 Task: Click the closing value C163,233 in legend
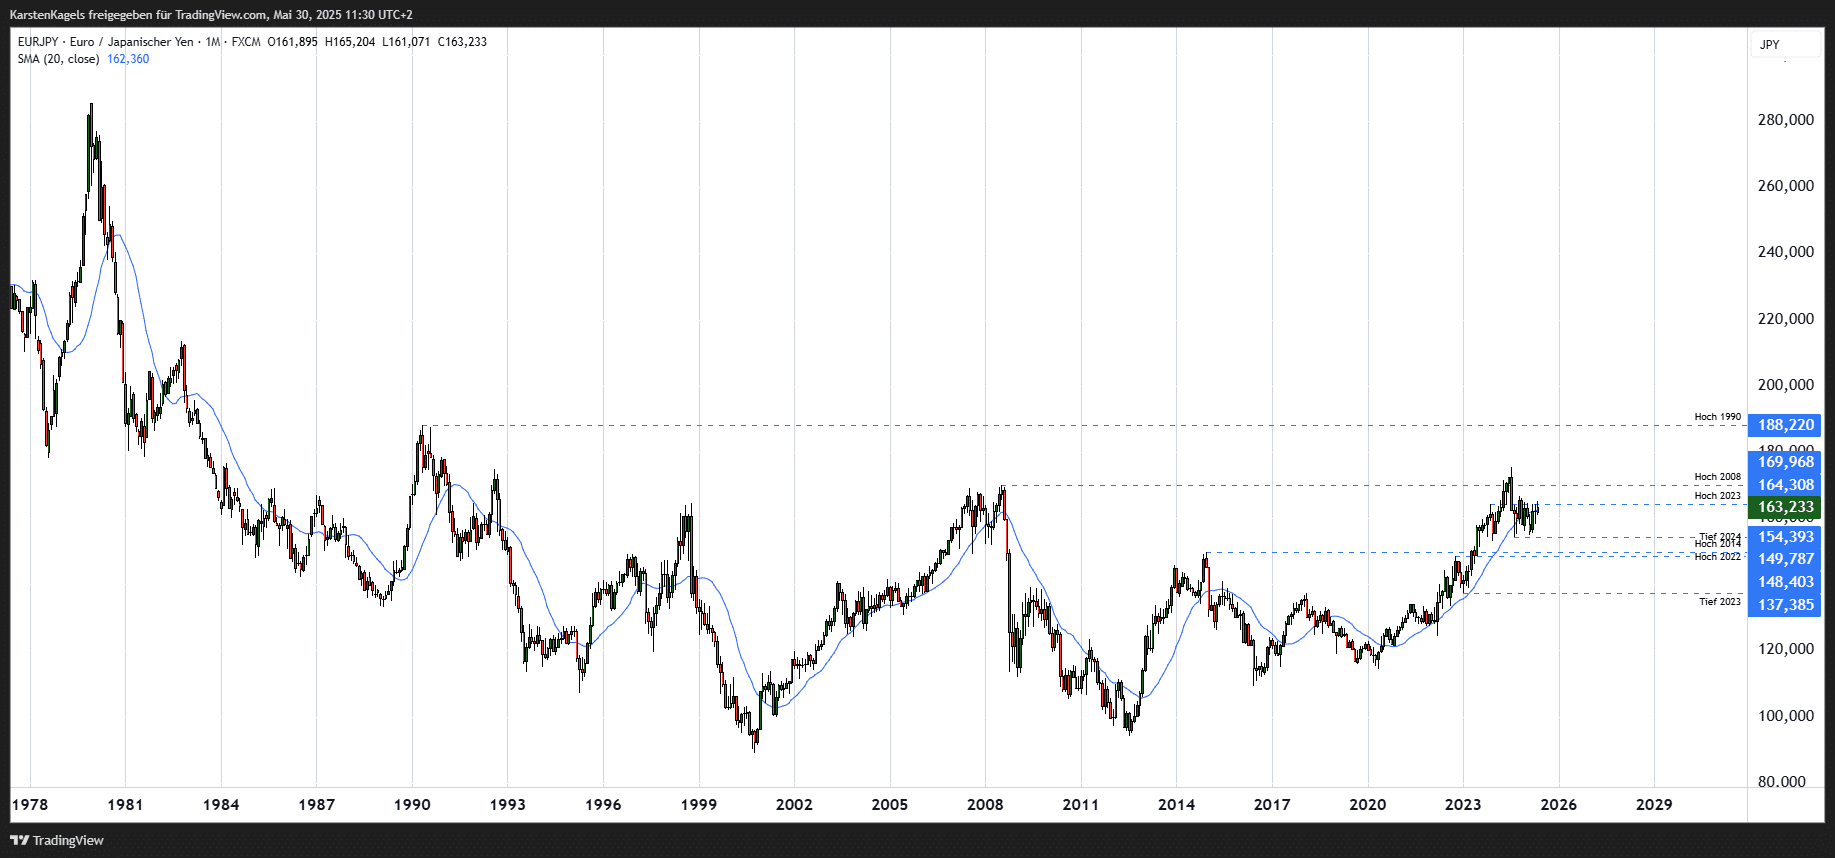tap(462, 42)
